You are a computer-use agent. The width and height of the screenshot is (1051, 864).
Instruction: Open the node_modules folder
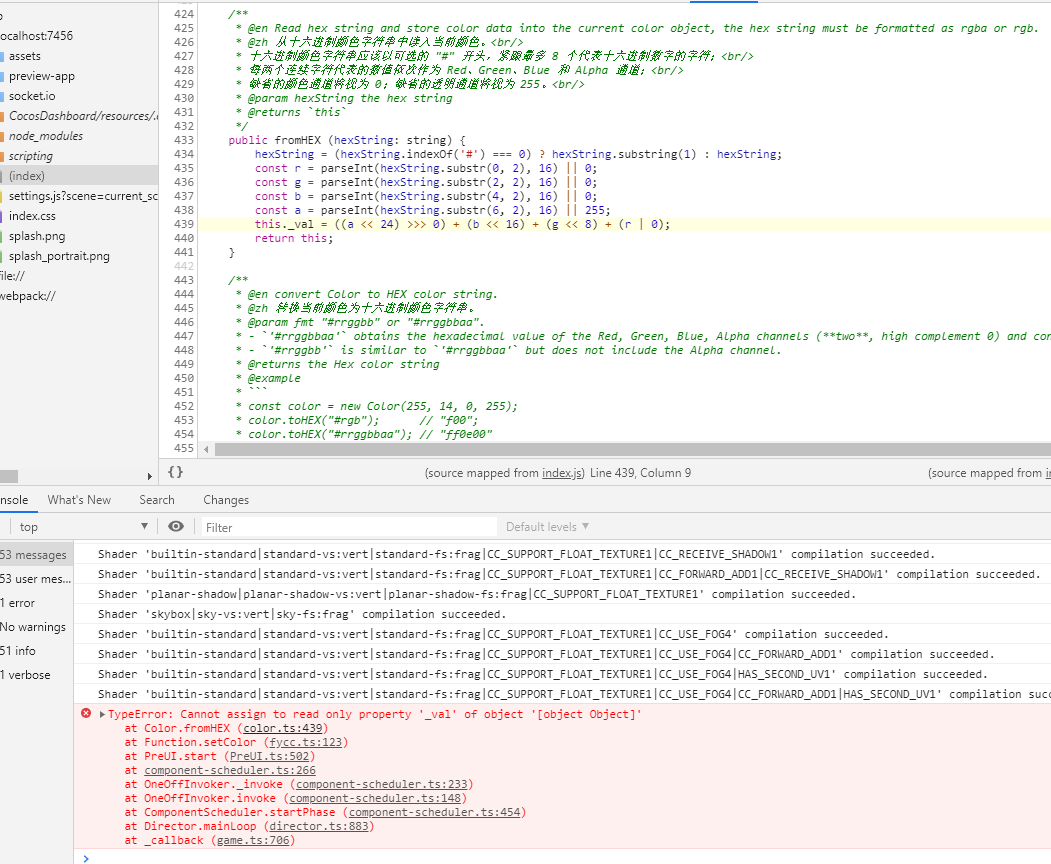click(46, 136)
